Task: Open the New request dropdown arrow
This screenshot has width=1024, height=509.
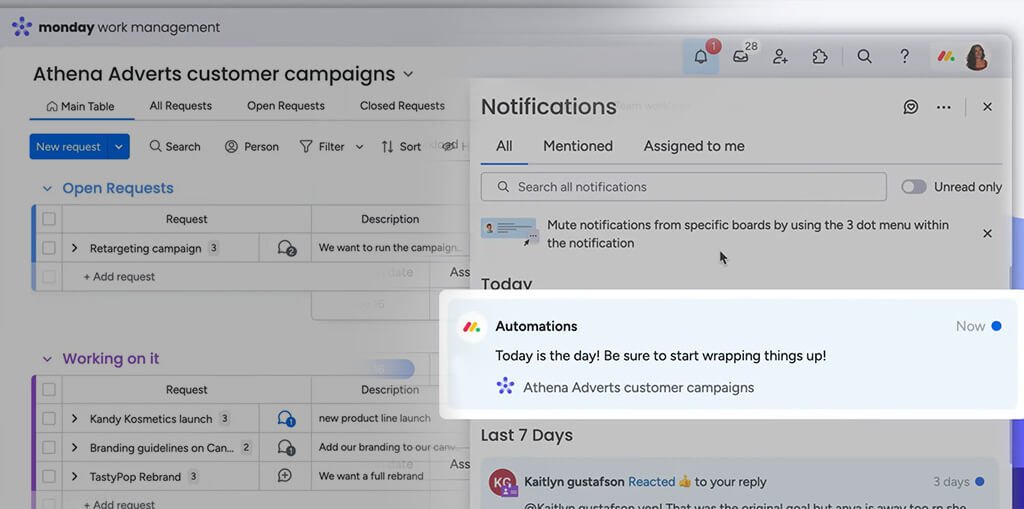Action: click(x=119, y=146)
